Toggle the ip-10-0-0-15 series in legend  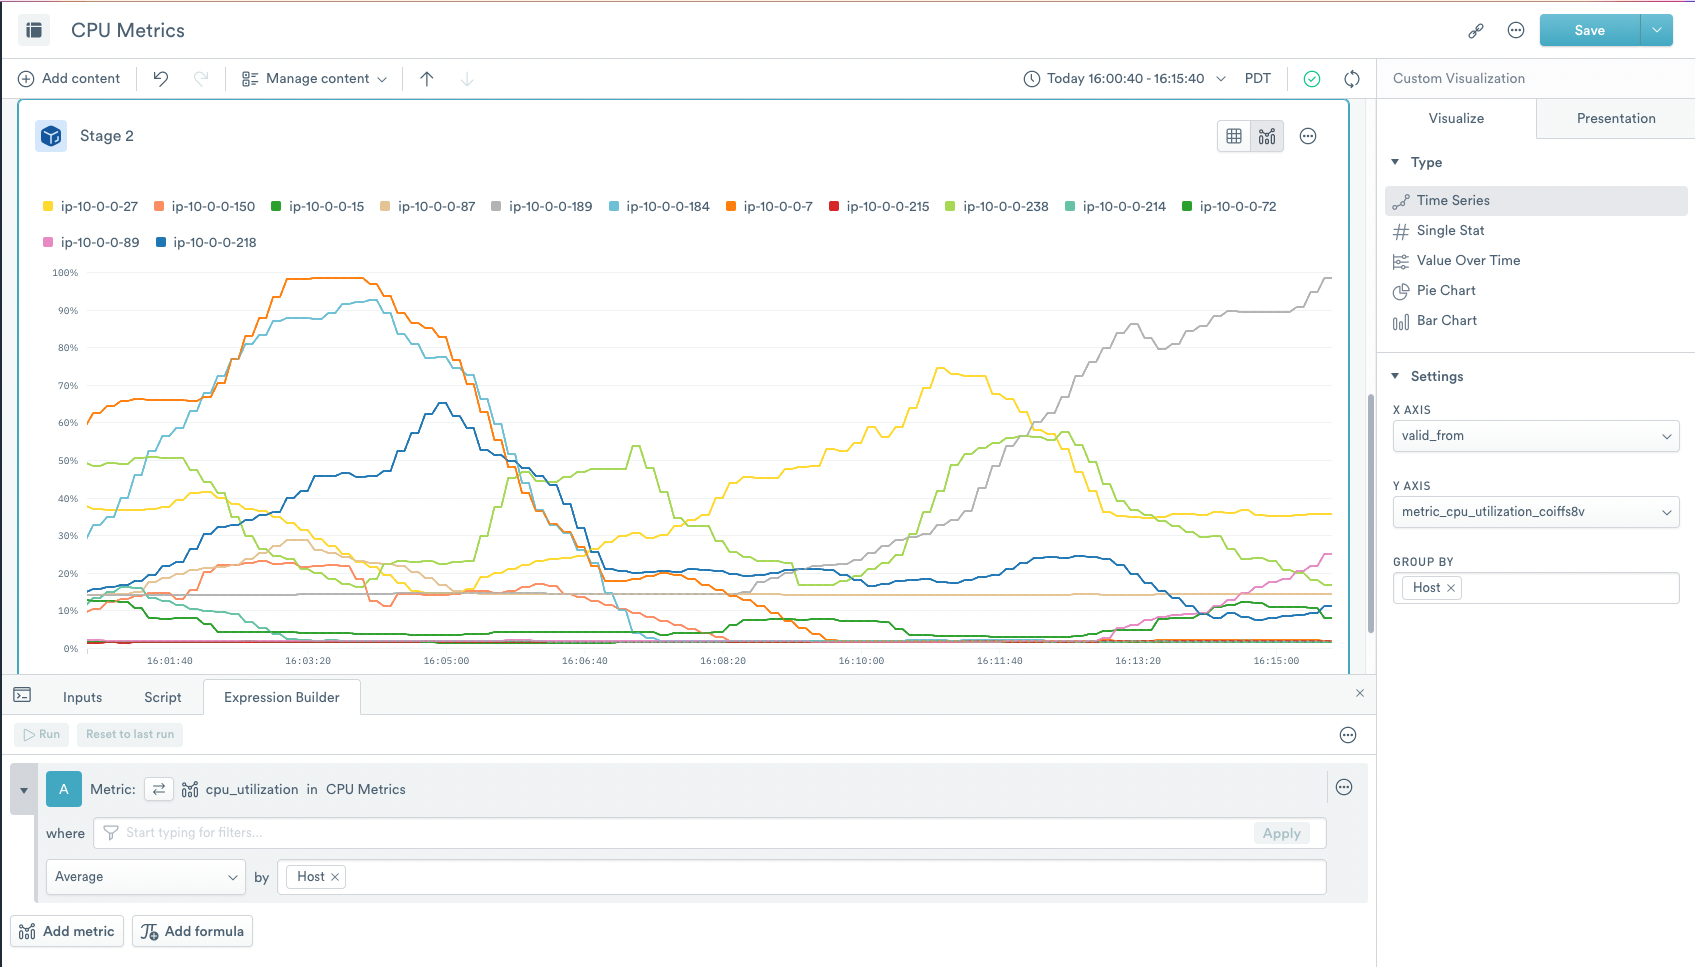(x=318, y=206)
